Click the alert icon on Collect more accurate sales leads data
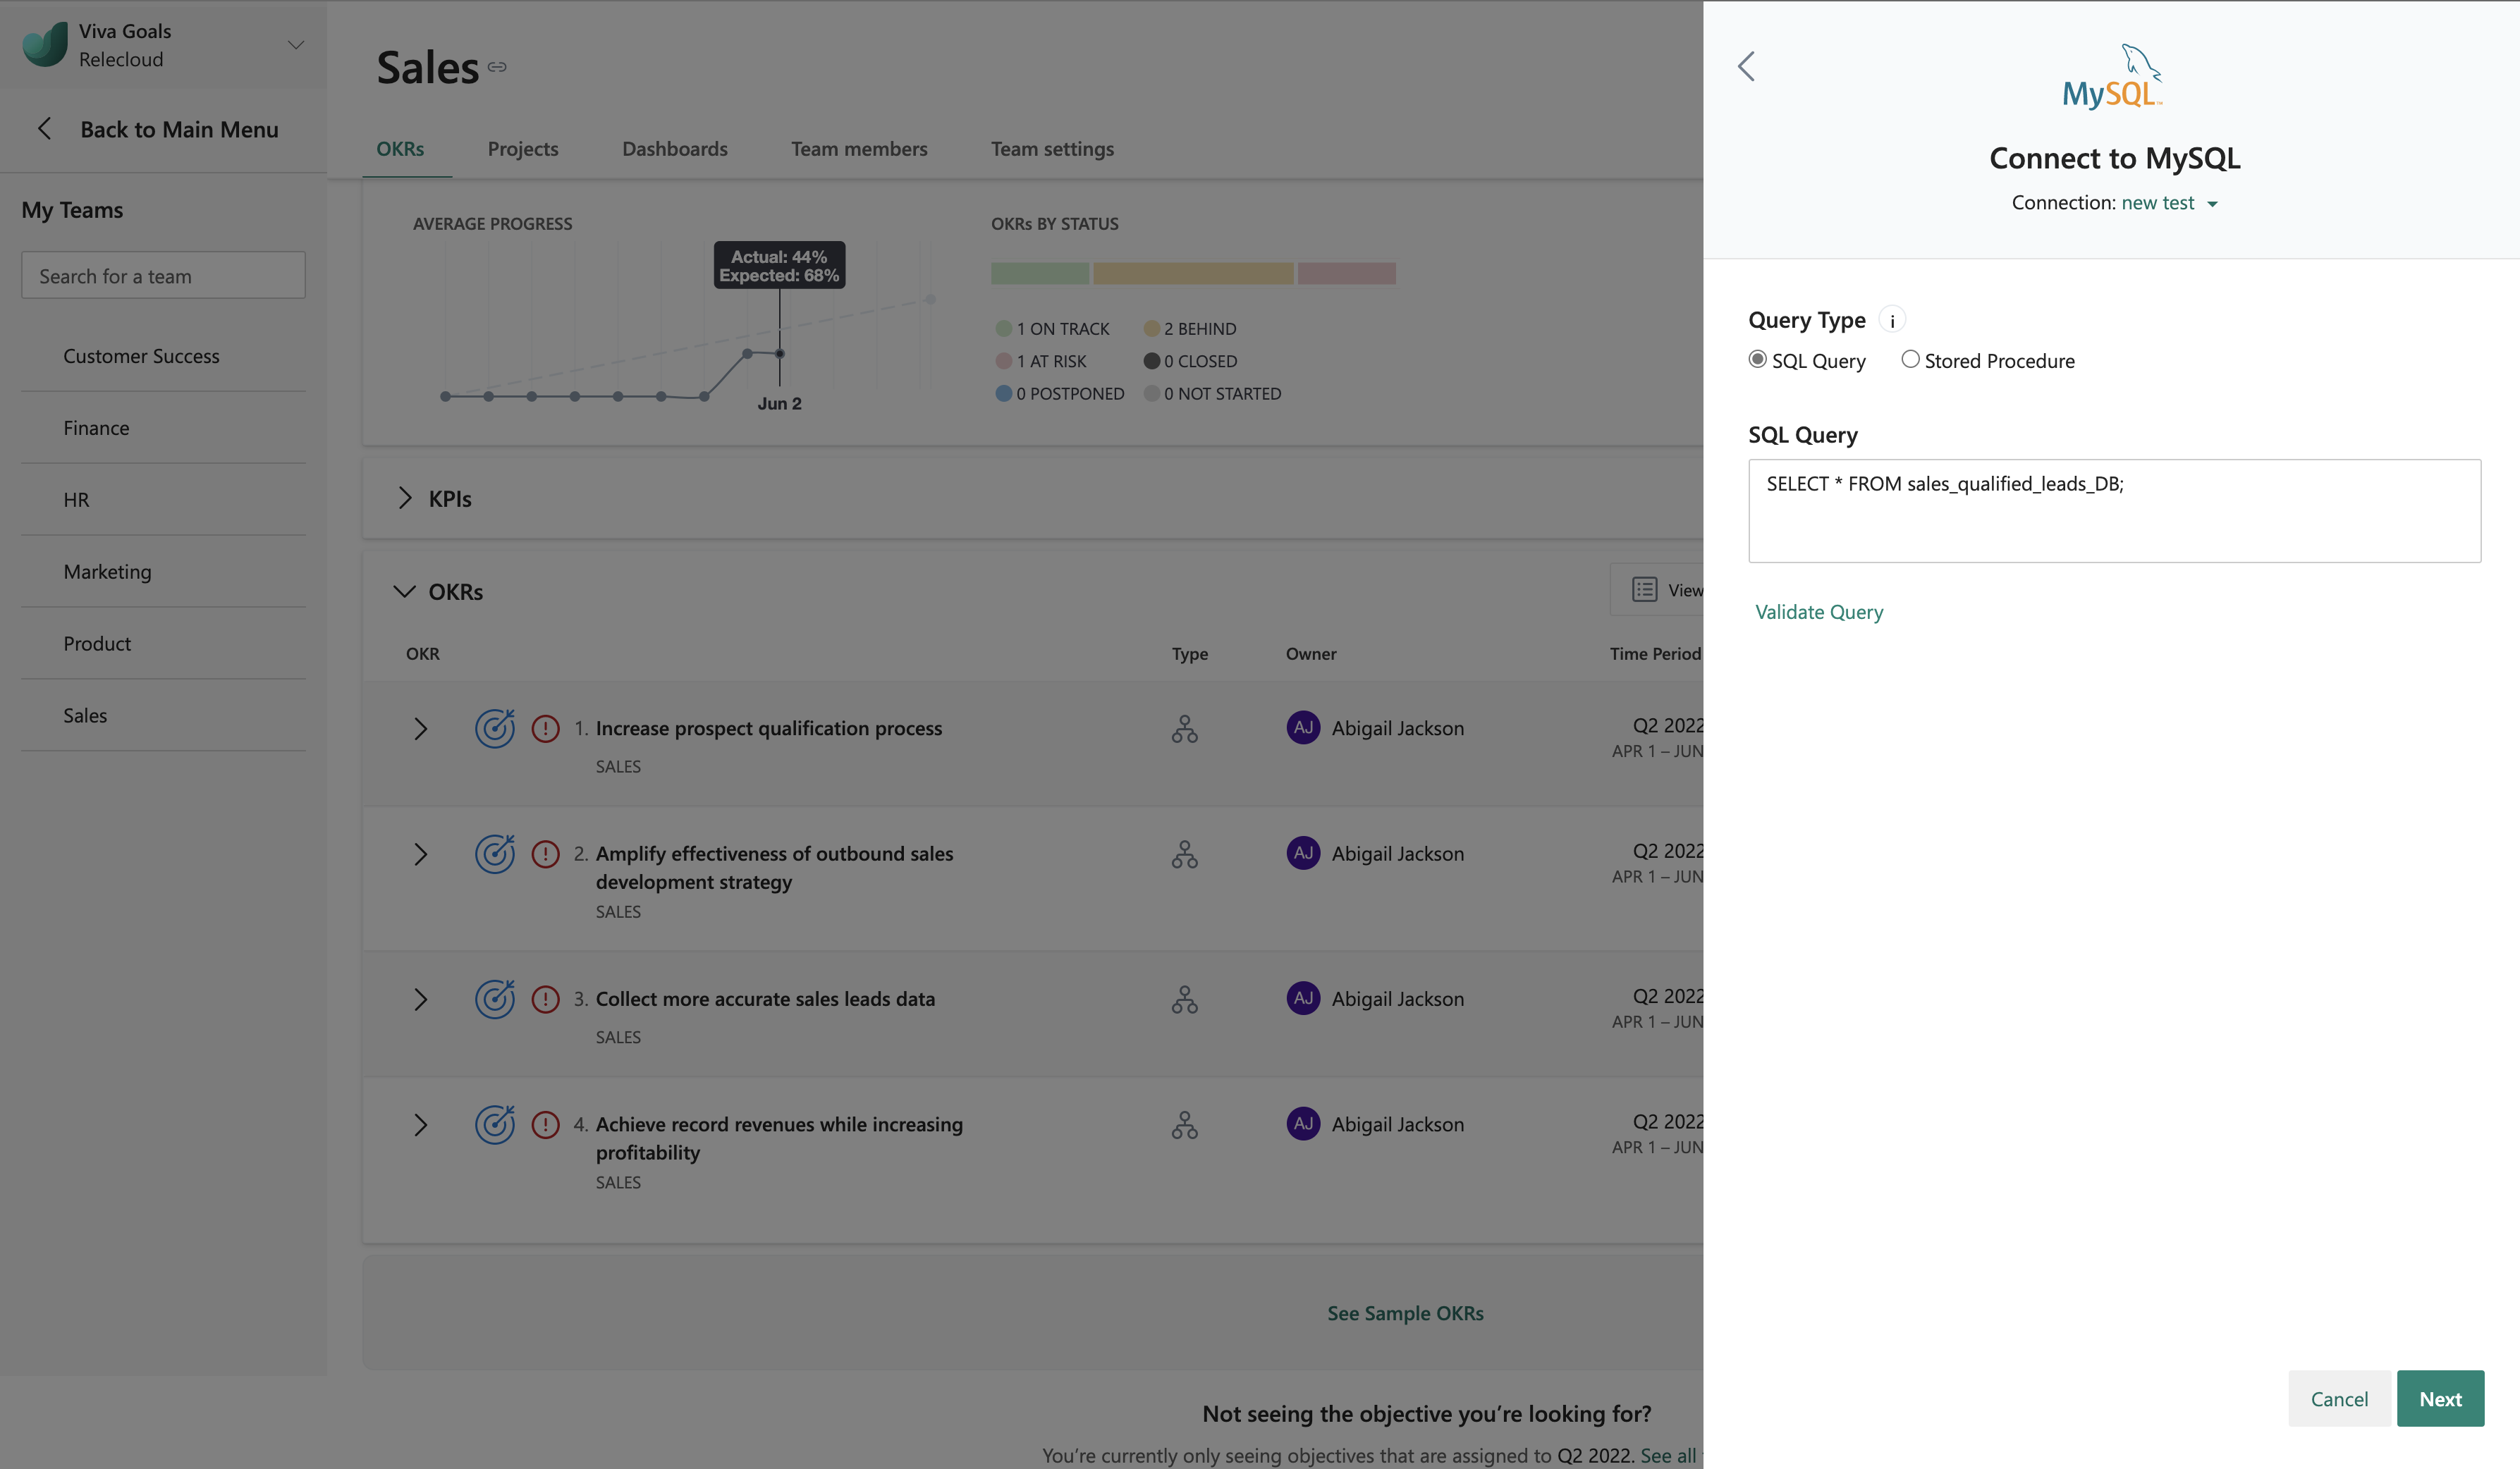The width and height of the screenshot is (2520, 1469). (545, 999)
